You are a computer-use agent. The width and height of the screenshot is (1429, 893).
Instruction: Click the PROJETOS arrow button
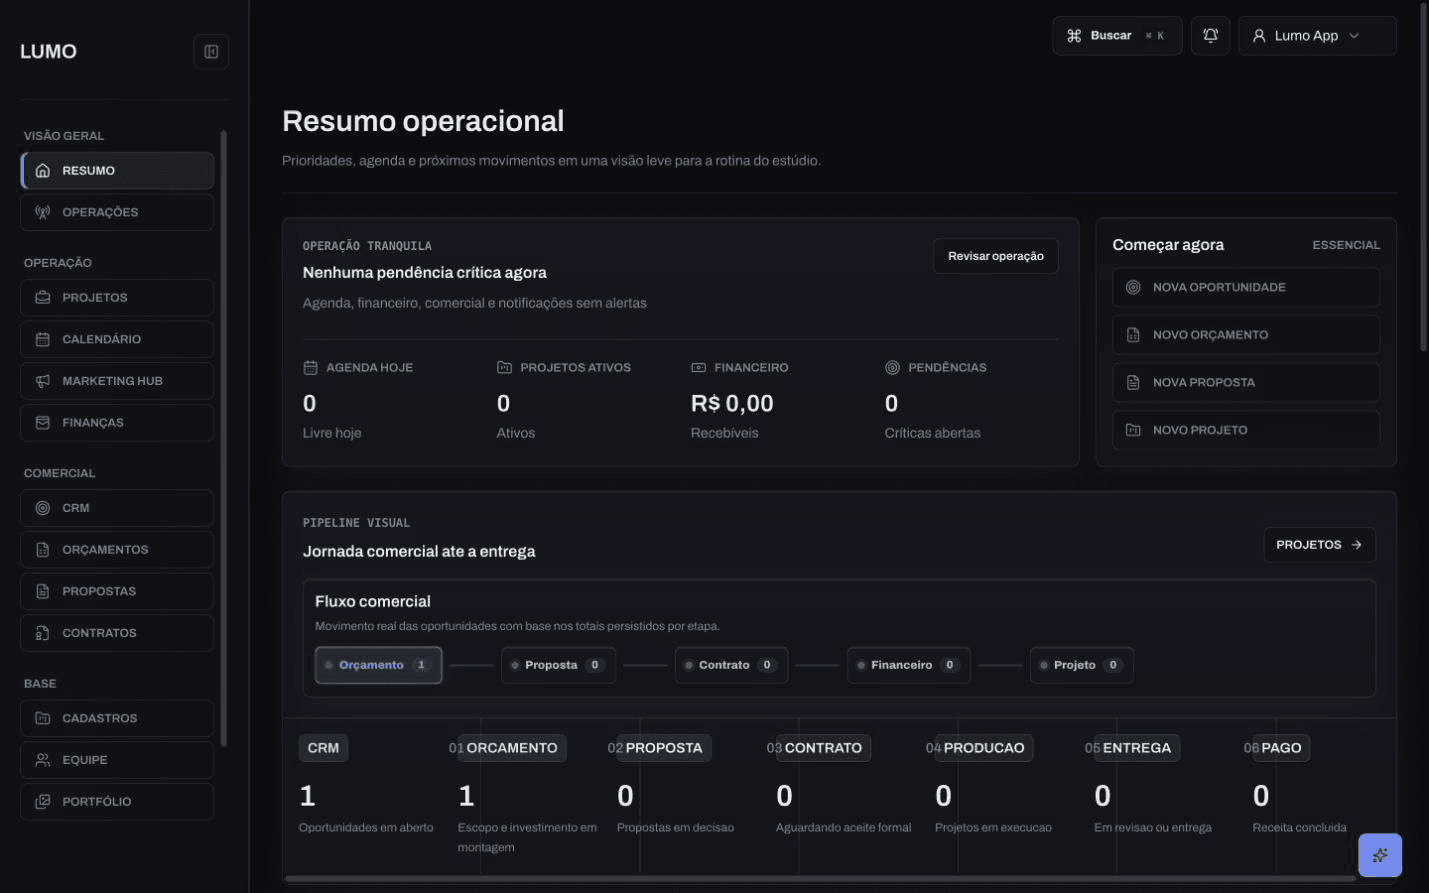point(1319,545)
